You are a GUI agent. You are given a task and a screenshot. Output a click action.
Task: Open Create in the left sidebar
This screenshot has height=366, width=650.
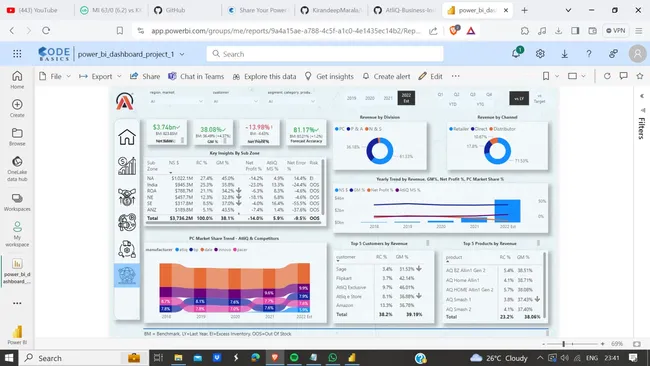tap(17, 108)
